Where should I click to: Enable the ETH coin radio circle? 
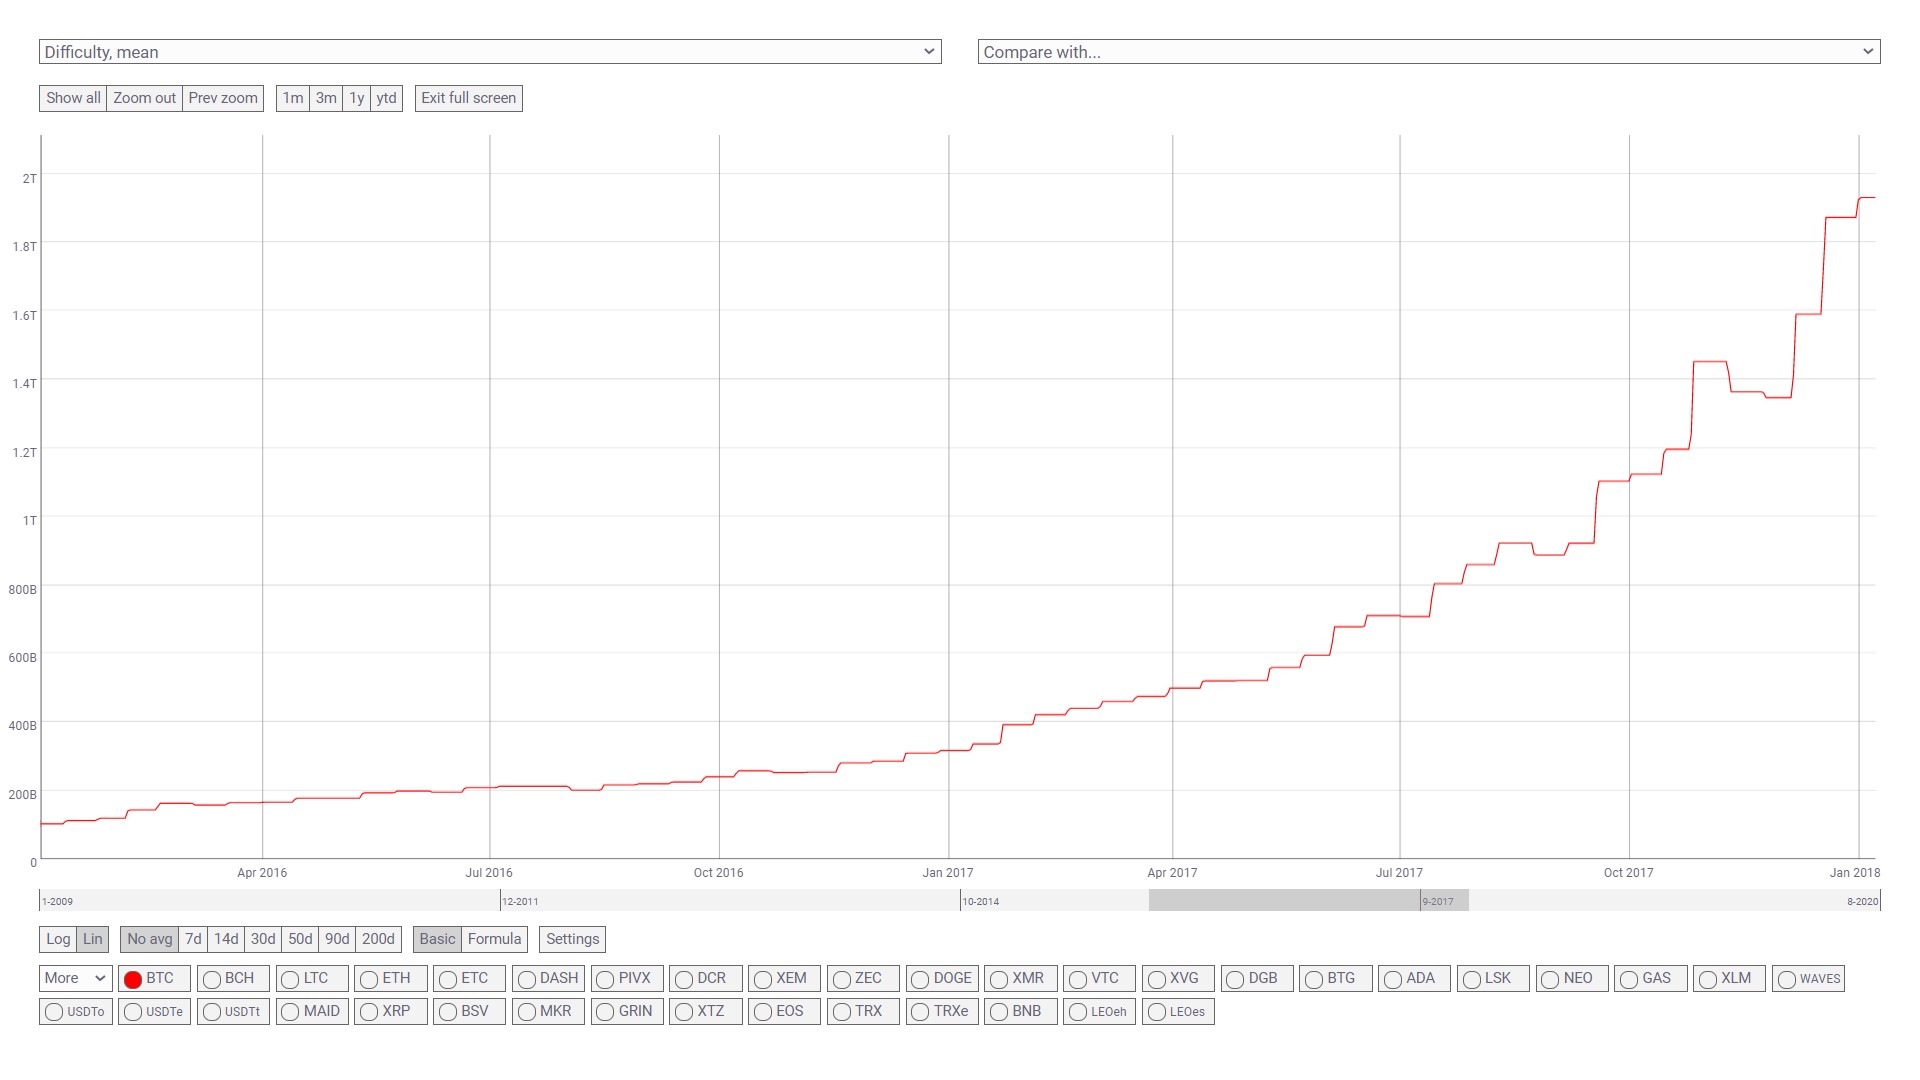click(369, 979)
